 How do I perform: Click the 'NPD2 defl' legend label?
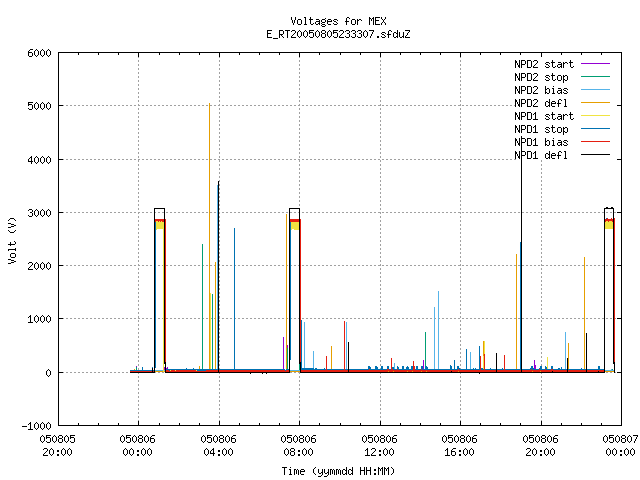coord(541,103)
